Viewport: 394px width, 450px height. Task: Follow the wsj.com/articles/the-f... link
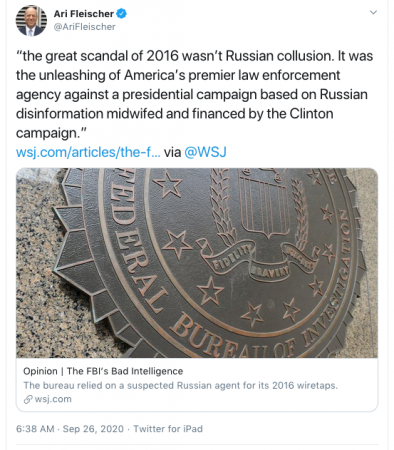[x=88, y=152]
